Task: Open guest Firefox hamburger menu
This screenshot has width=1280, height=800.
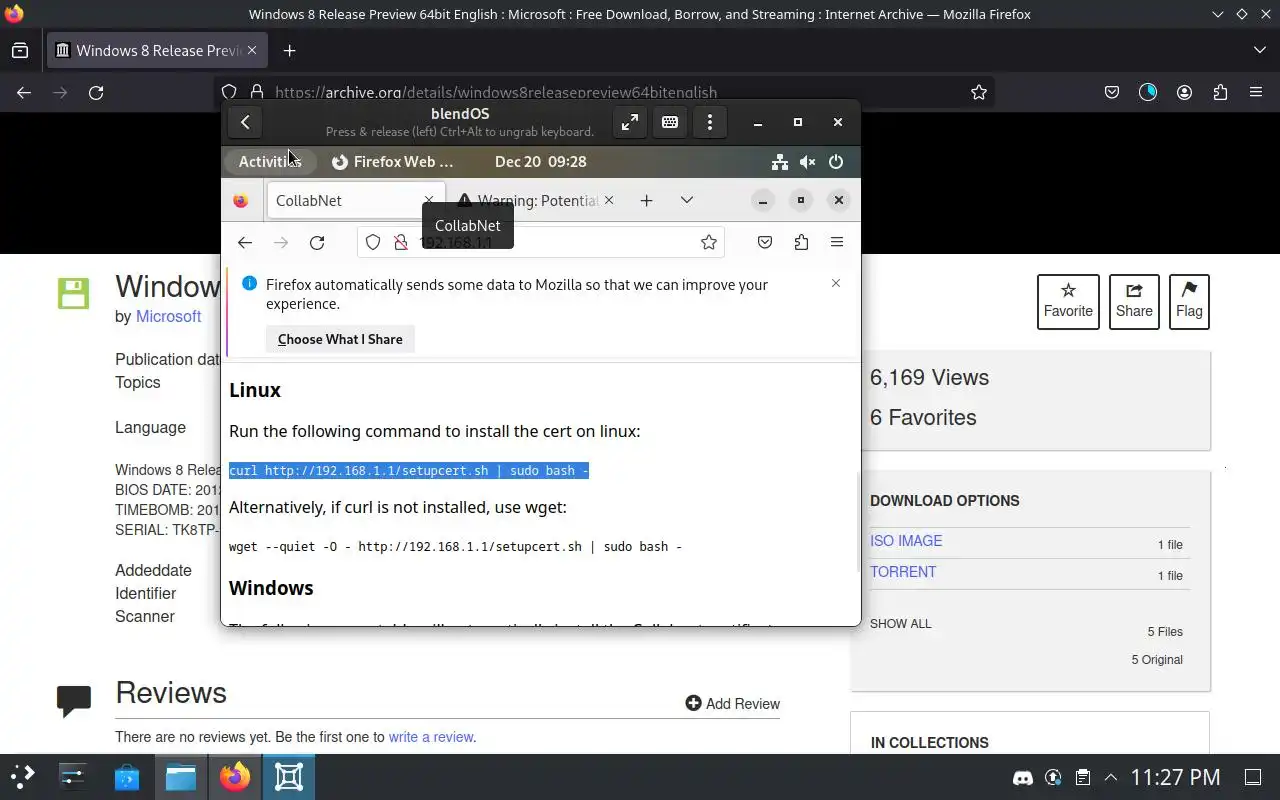Action: pyautogui.click(x=837, y=242)
